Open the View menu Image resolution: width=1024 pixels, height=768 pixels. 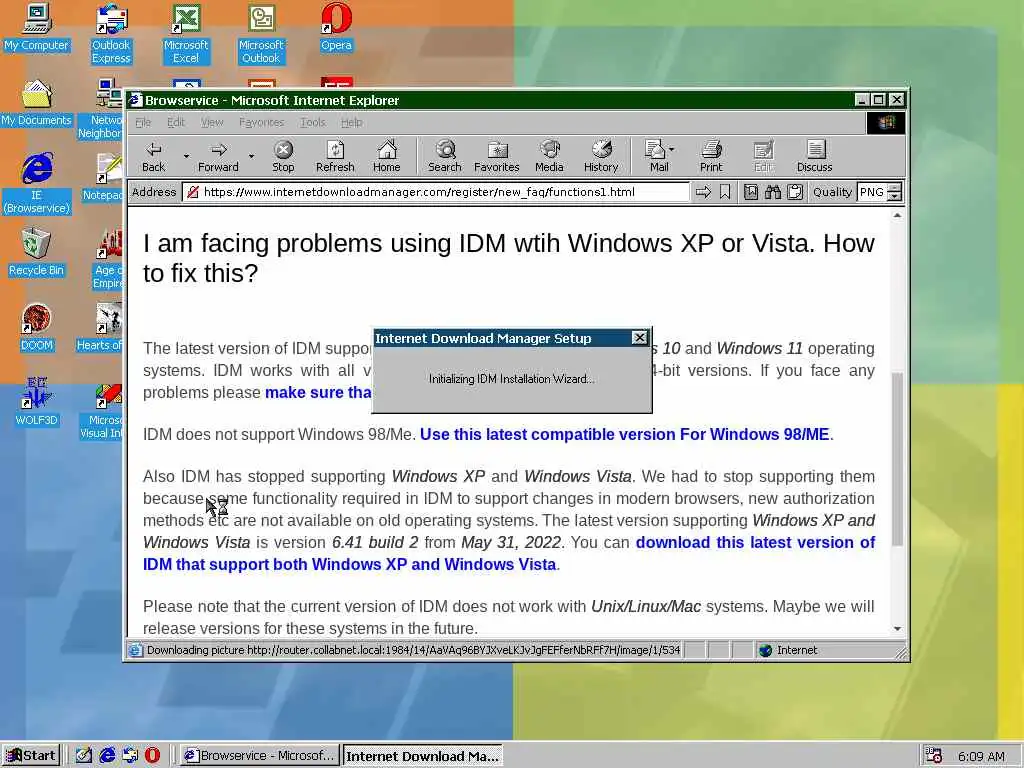212,122
